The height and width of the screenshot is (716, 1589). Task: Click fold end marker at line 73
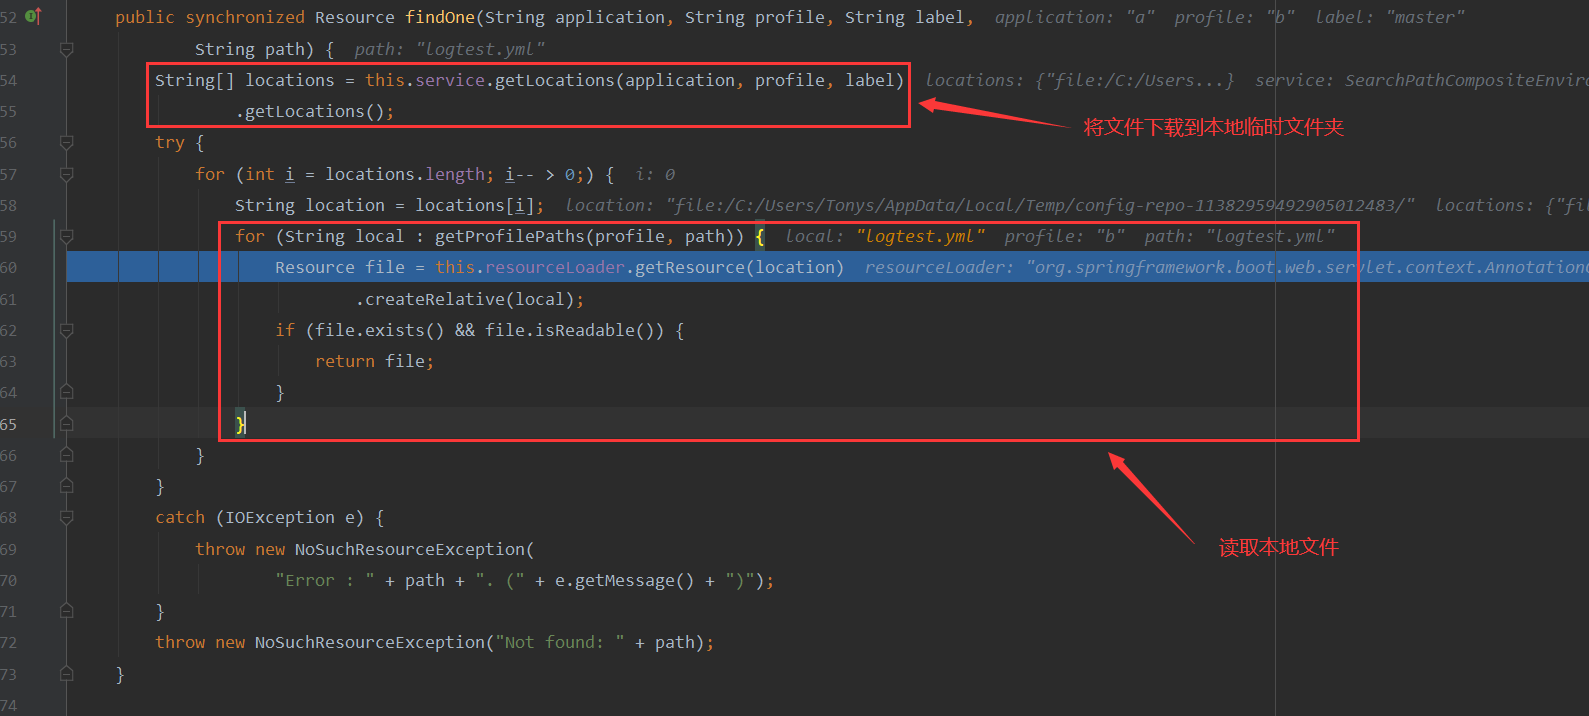coord(67,674)
